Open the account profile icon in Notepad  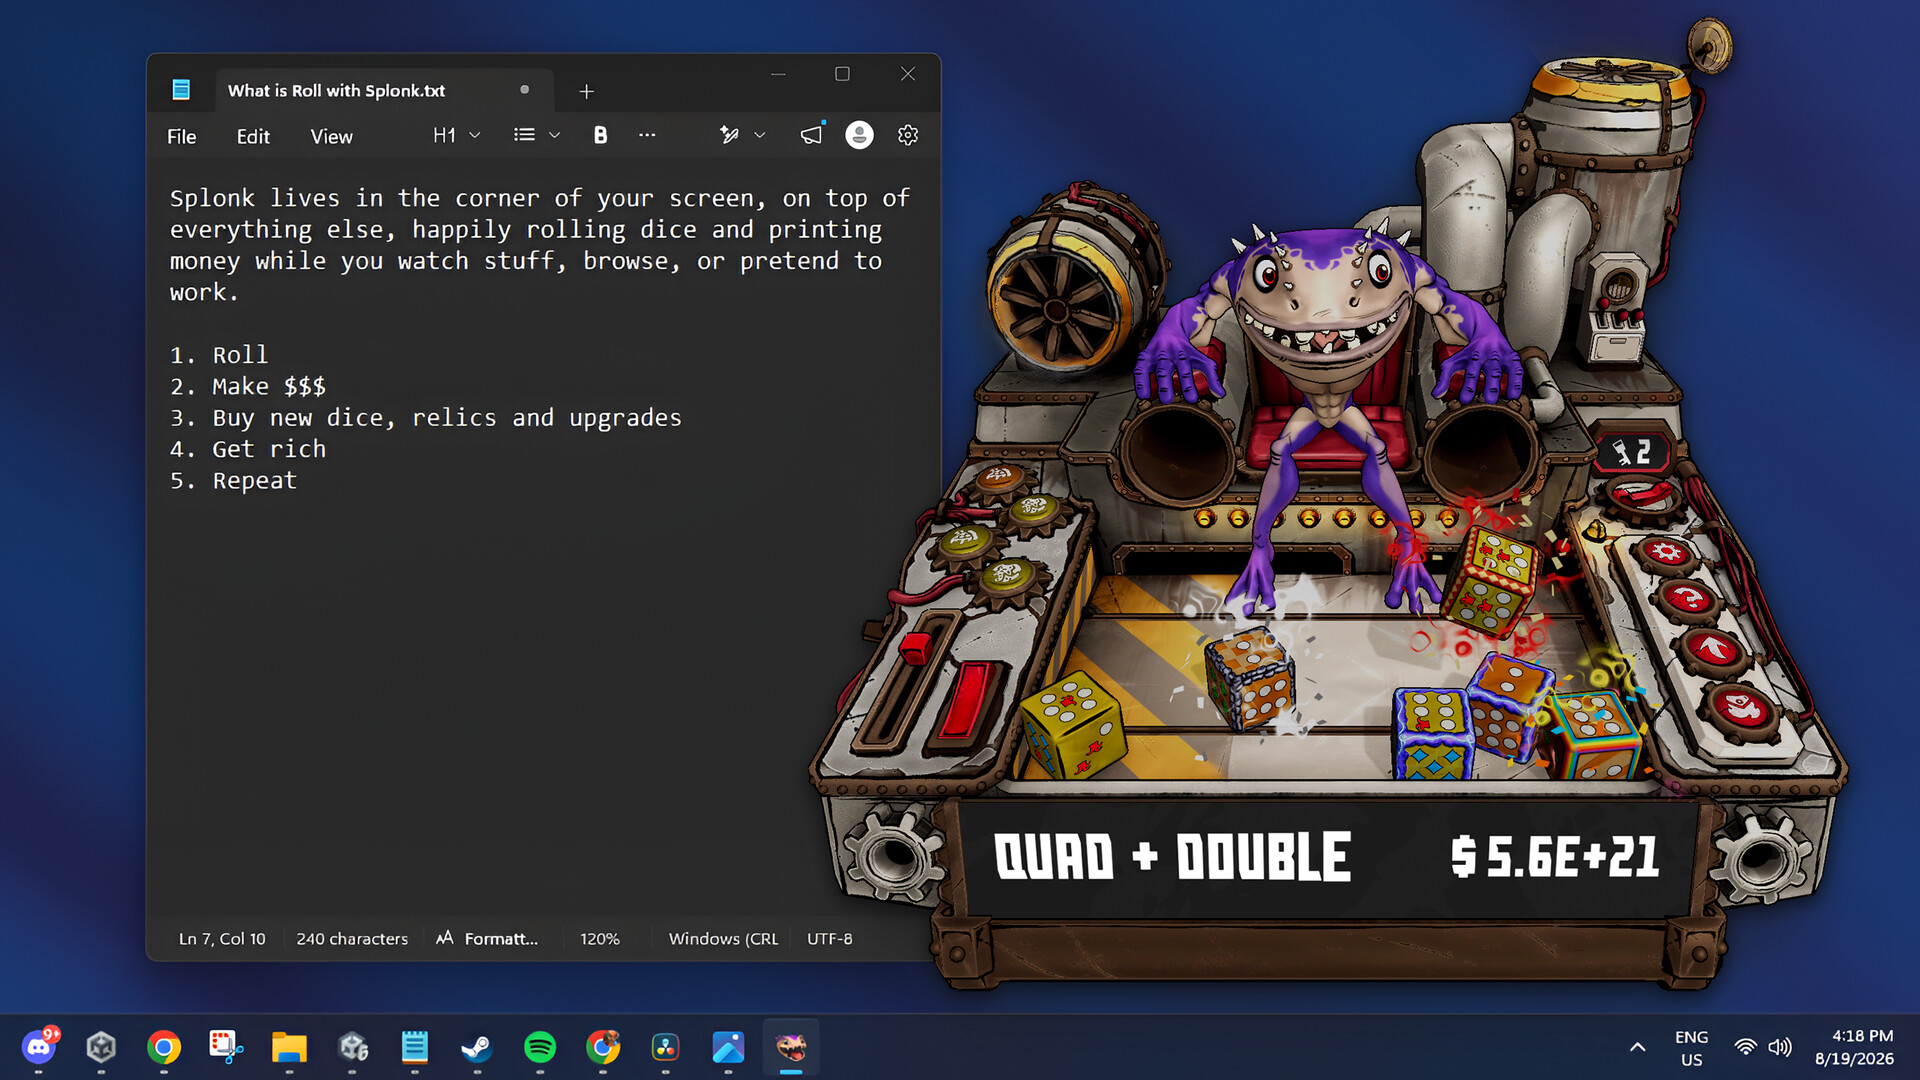(859, 135)
